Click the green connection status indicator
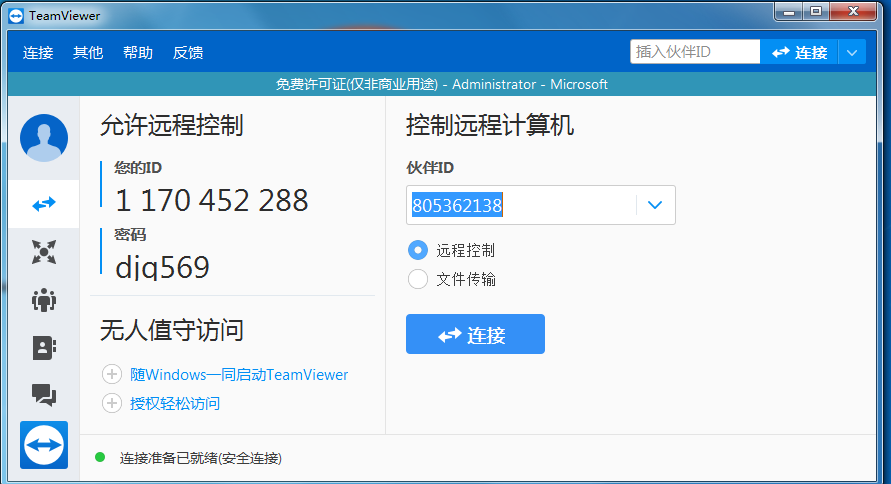The height and width of the screenshot is (484, 891). click(100, 457)
